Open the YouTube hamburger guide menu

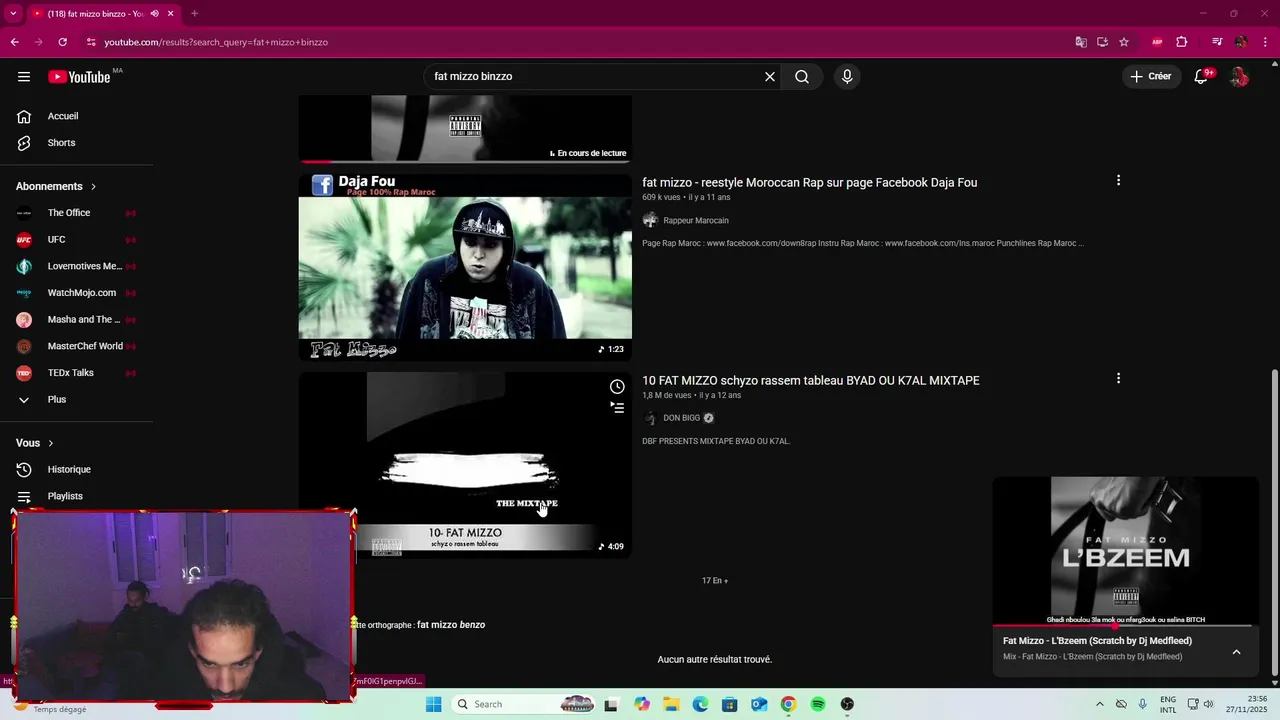coord(24,77)
